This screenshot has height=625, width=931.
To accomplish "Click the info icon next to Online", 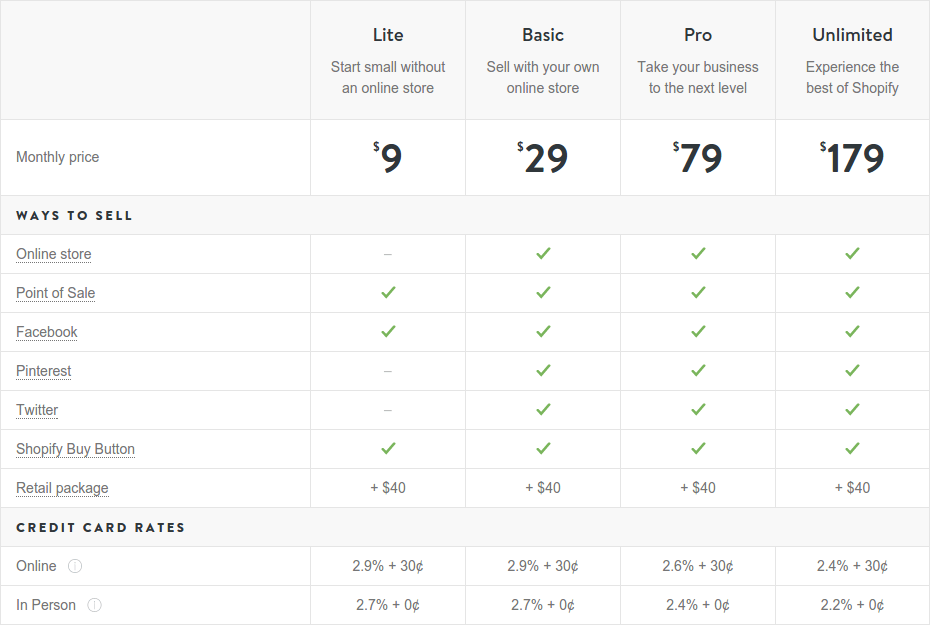I will pos(75,566).
